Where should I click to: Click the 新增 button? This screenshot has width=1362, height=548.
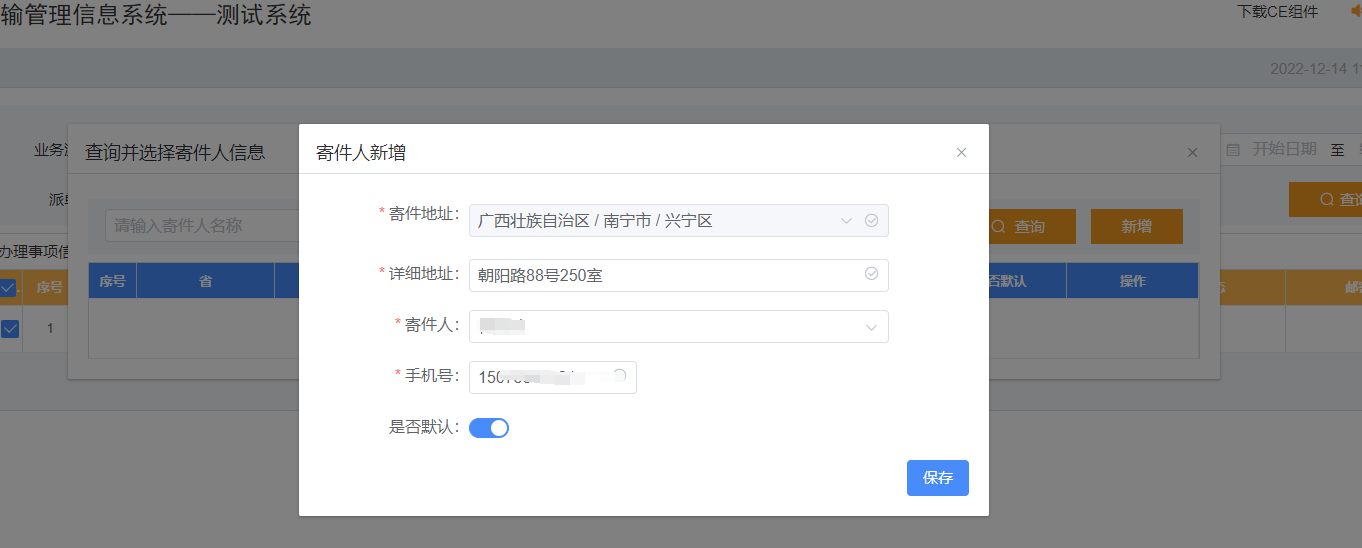click(1136, 227)
